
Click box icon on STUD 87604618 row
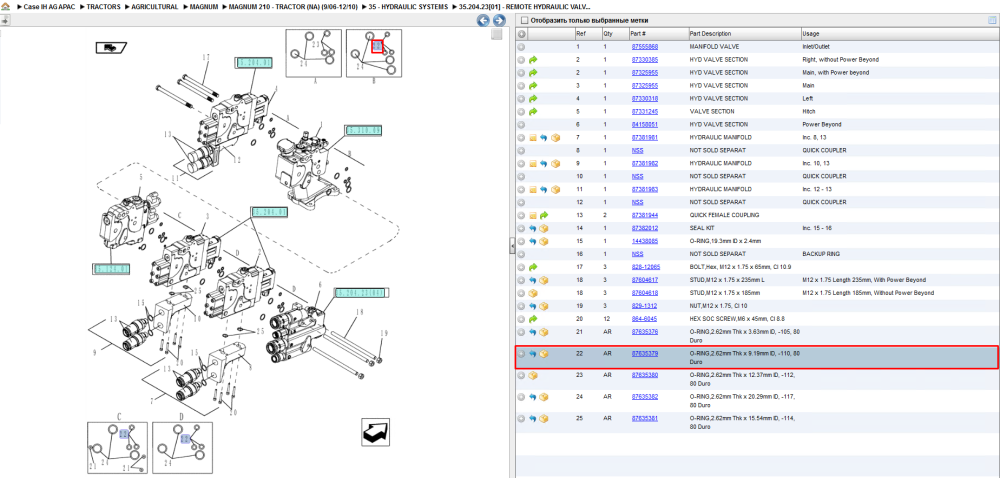533,293
